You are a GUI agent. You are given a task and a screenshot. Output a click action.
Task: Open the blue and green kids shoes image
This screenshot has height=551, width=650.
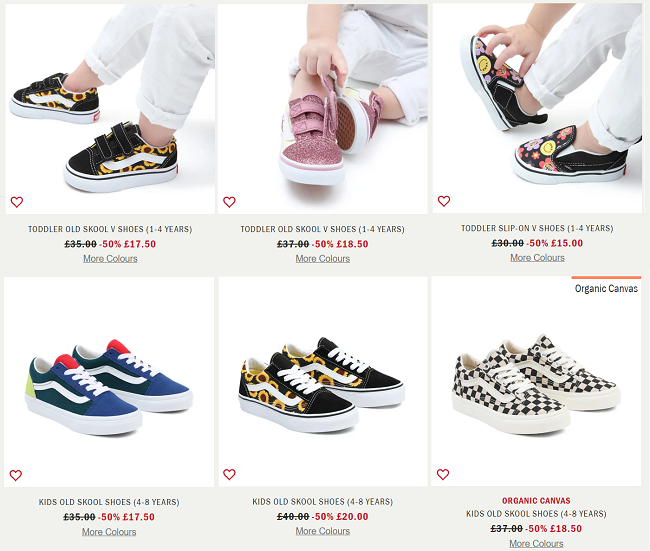(x=109, y=382)
